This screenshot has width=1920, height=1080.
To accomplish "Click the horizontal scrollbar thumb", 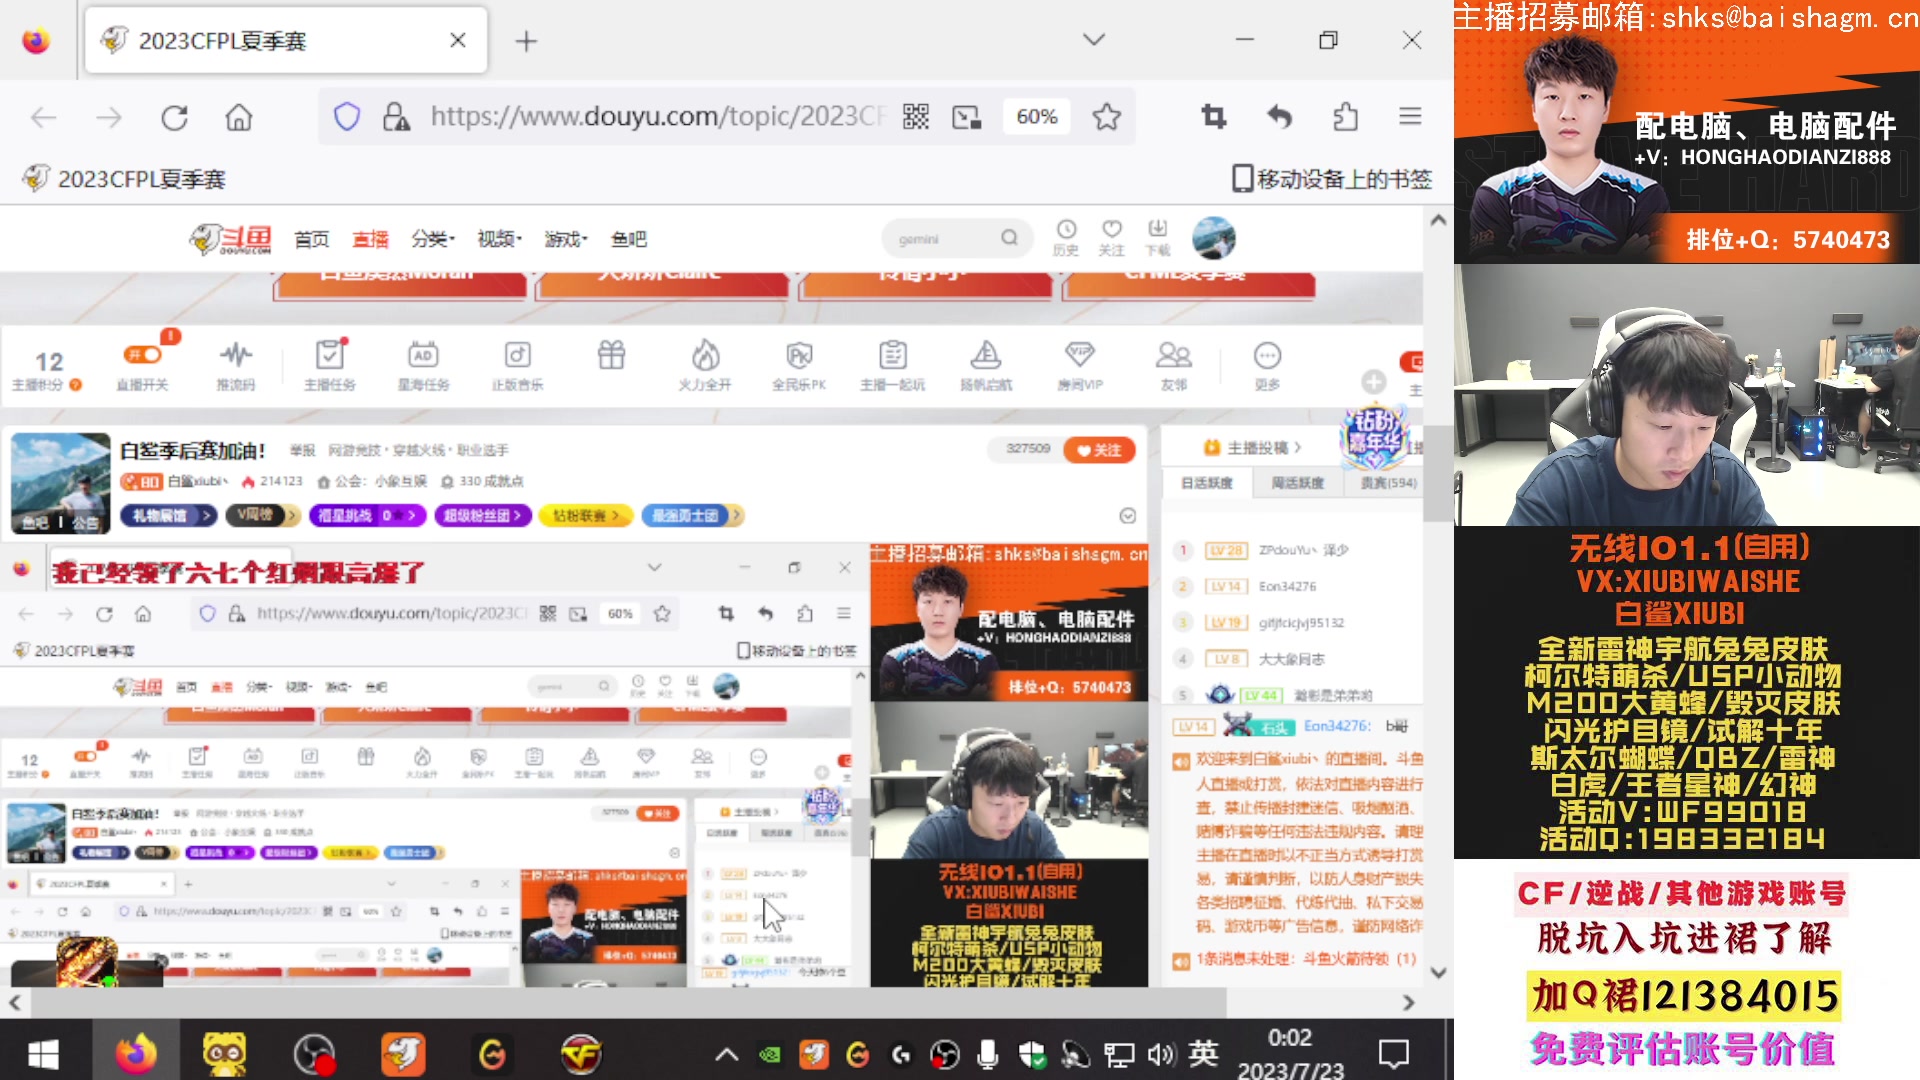I will pos(628,1002).
